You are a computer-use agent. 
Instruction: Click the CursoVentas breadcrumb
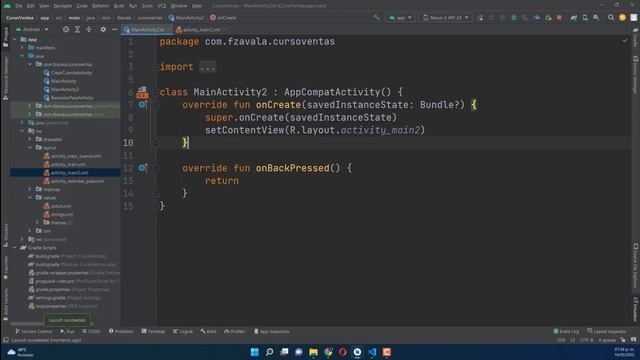(x=20, y=18)
